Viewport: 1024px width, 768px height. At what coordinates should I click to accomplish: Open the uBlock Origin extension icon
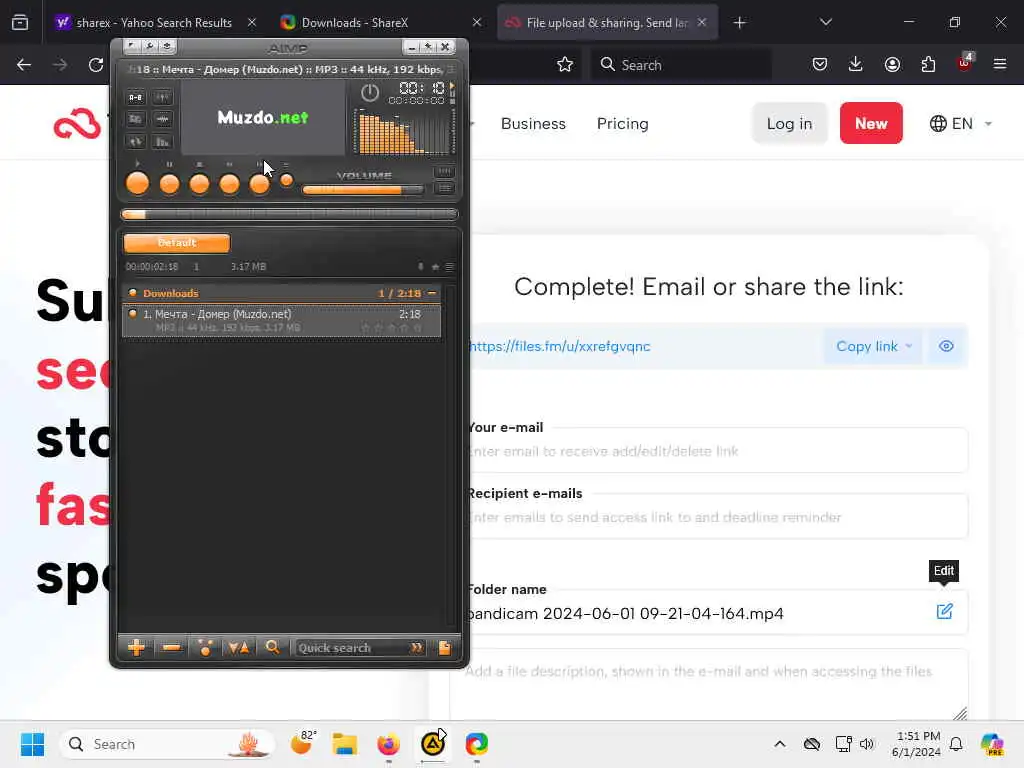click(x=964, y=63)
